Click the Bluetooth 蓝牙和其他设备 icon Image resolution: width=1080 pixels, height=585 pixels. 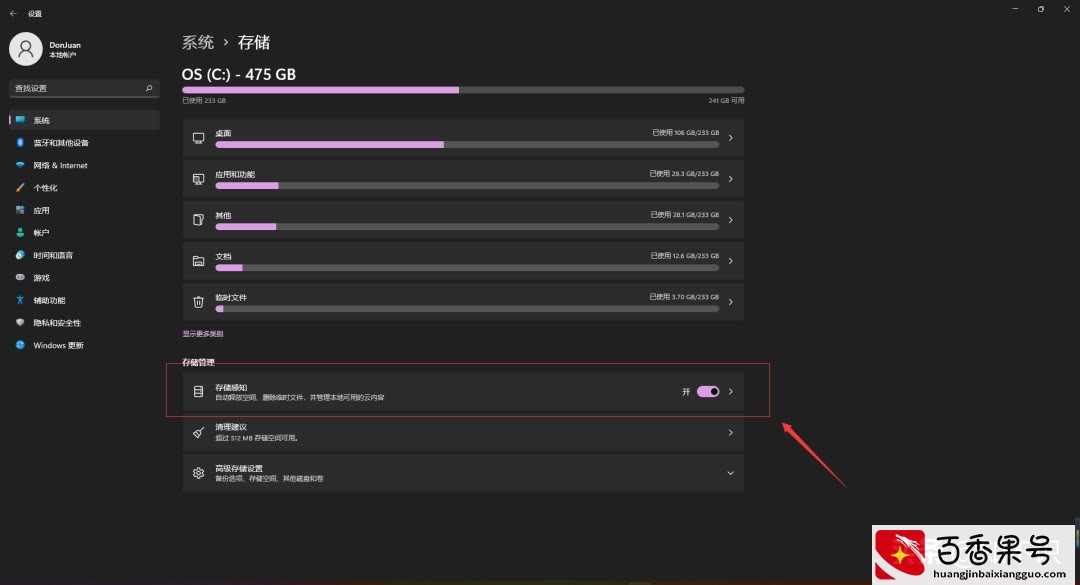click(20, 143)
